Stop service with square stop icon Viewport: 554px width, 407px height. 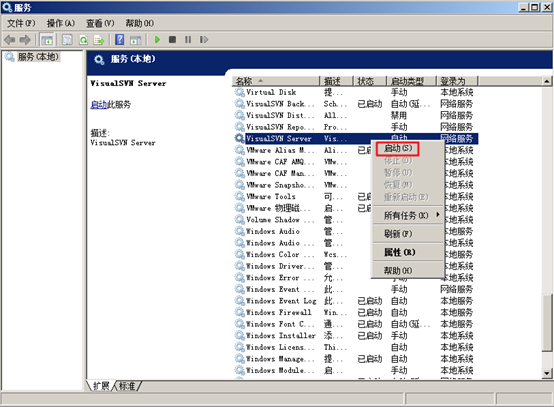172,40
